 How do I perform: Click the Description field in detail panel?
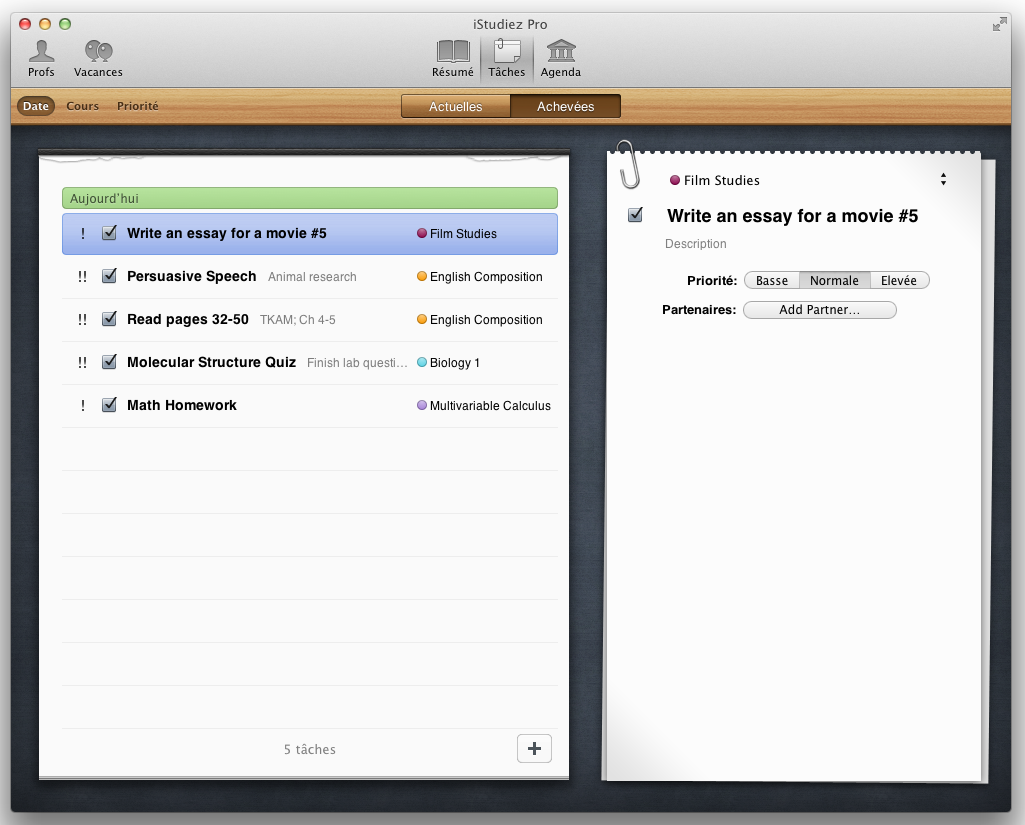696,244
